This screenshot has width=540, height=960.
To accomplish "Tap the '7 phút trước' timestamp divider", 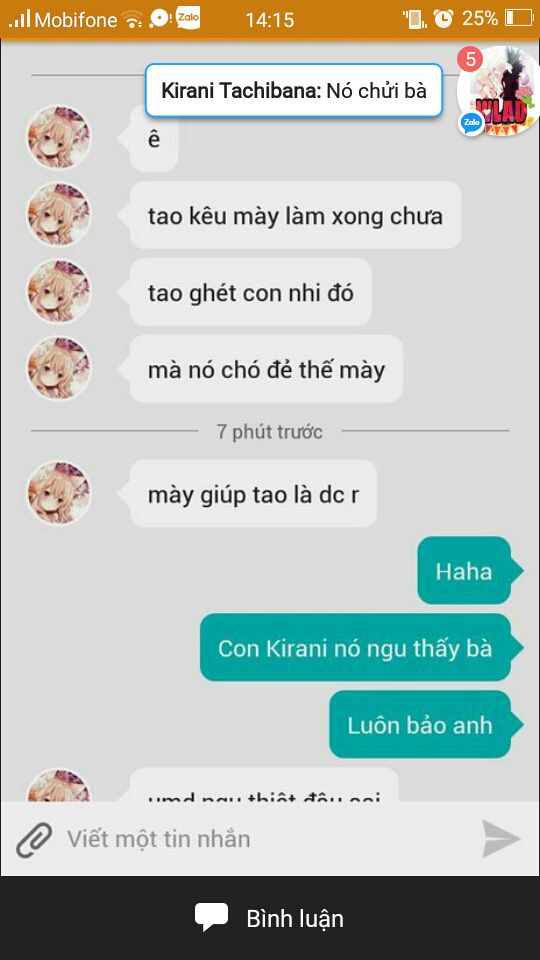I will [x=269, y=432].
